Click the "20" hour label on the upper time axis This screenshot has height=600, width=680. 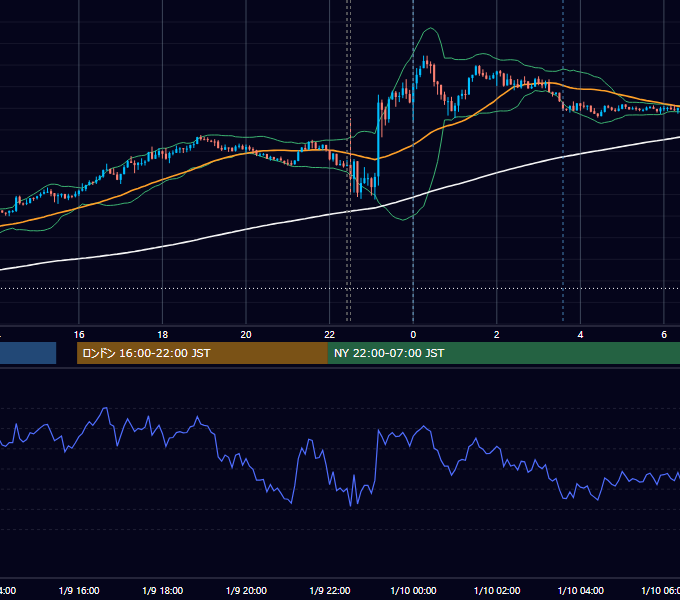click(x=246, y=335)
